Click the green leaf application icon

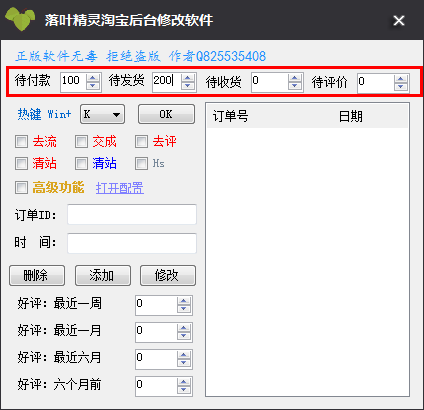[20, 19]
